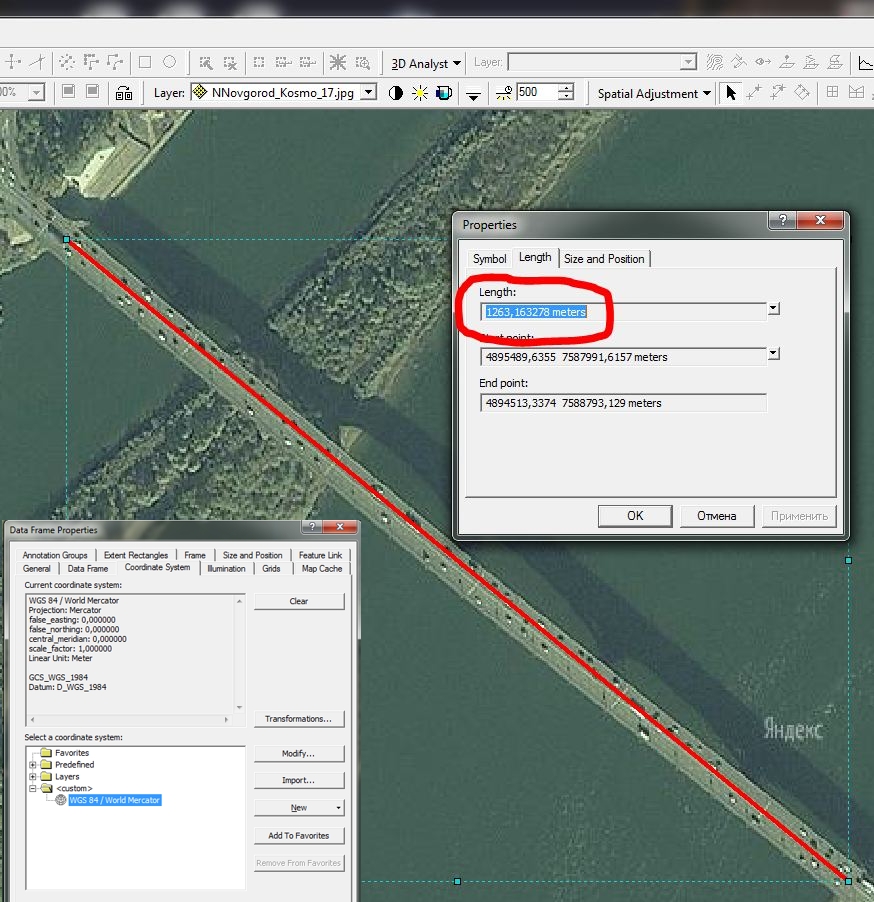
Task: Switch to the Symbol tab
Action: pos(489,259)
